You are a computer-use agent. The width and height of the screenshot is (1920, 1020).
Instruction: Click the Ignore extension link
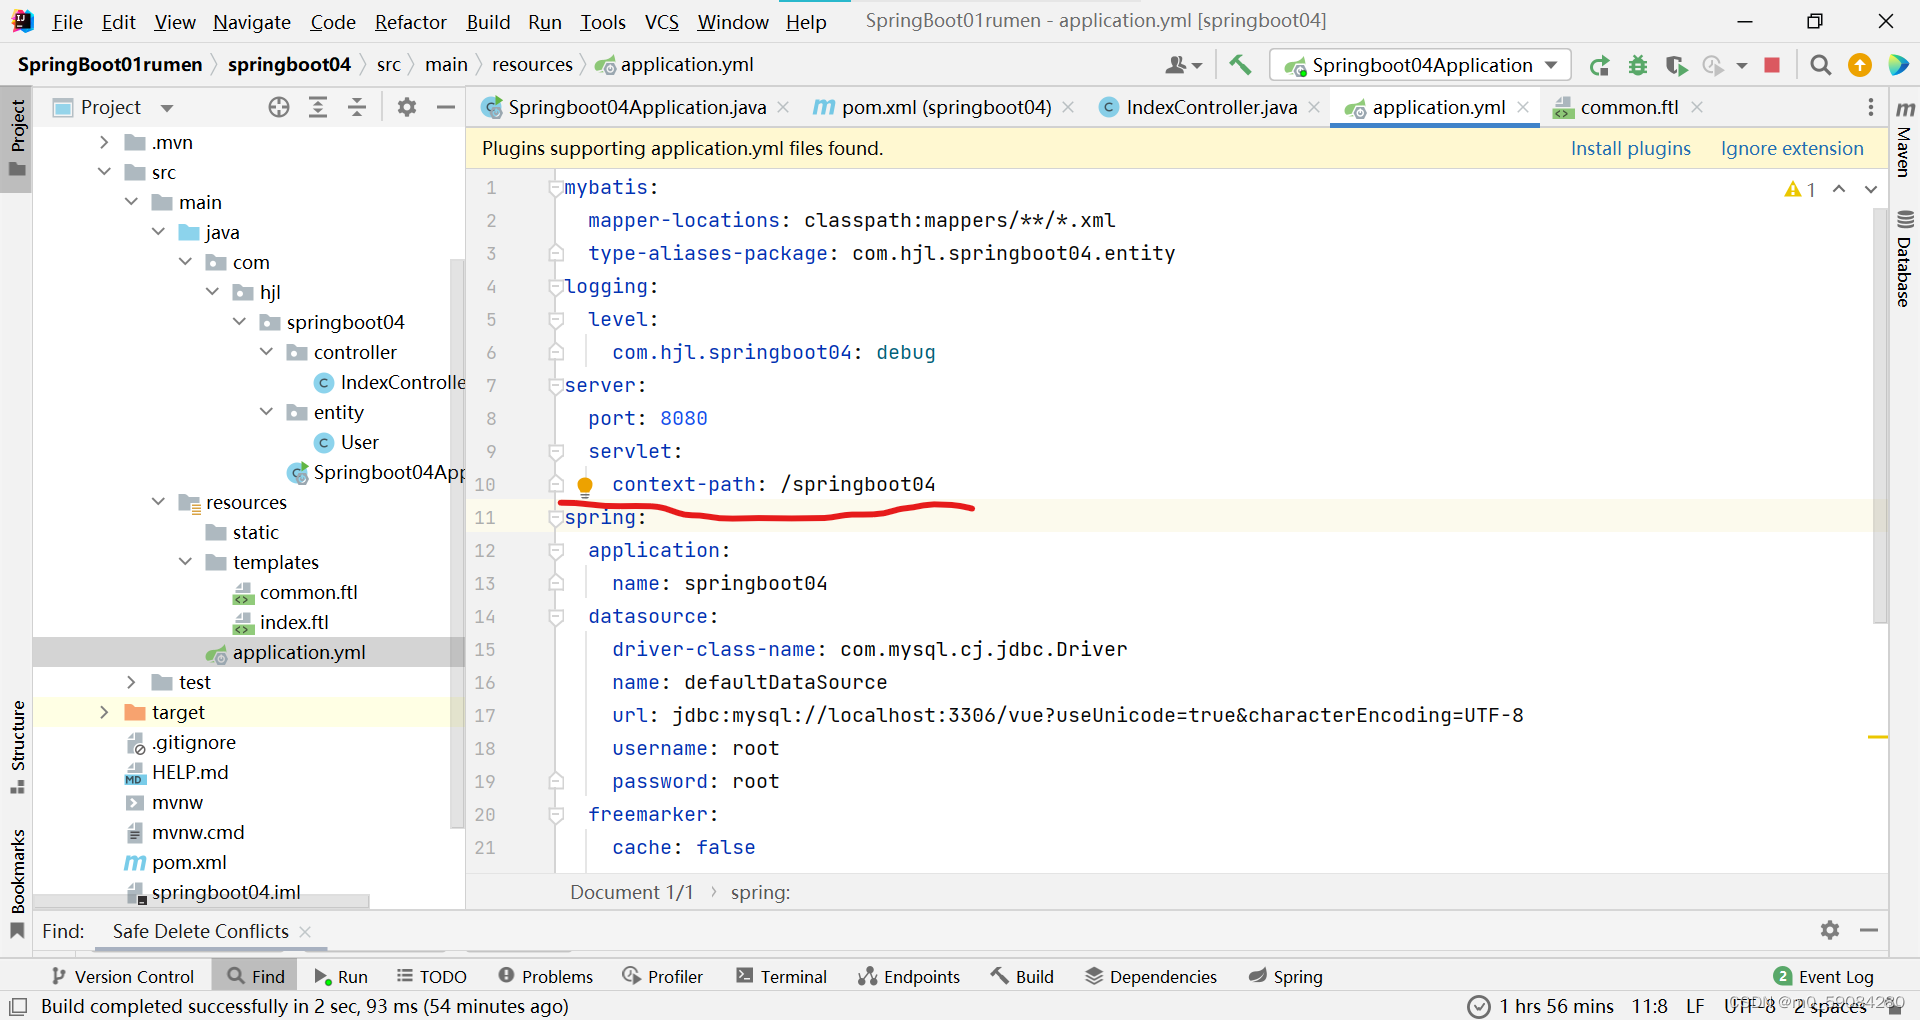pos(1791,148)
